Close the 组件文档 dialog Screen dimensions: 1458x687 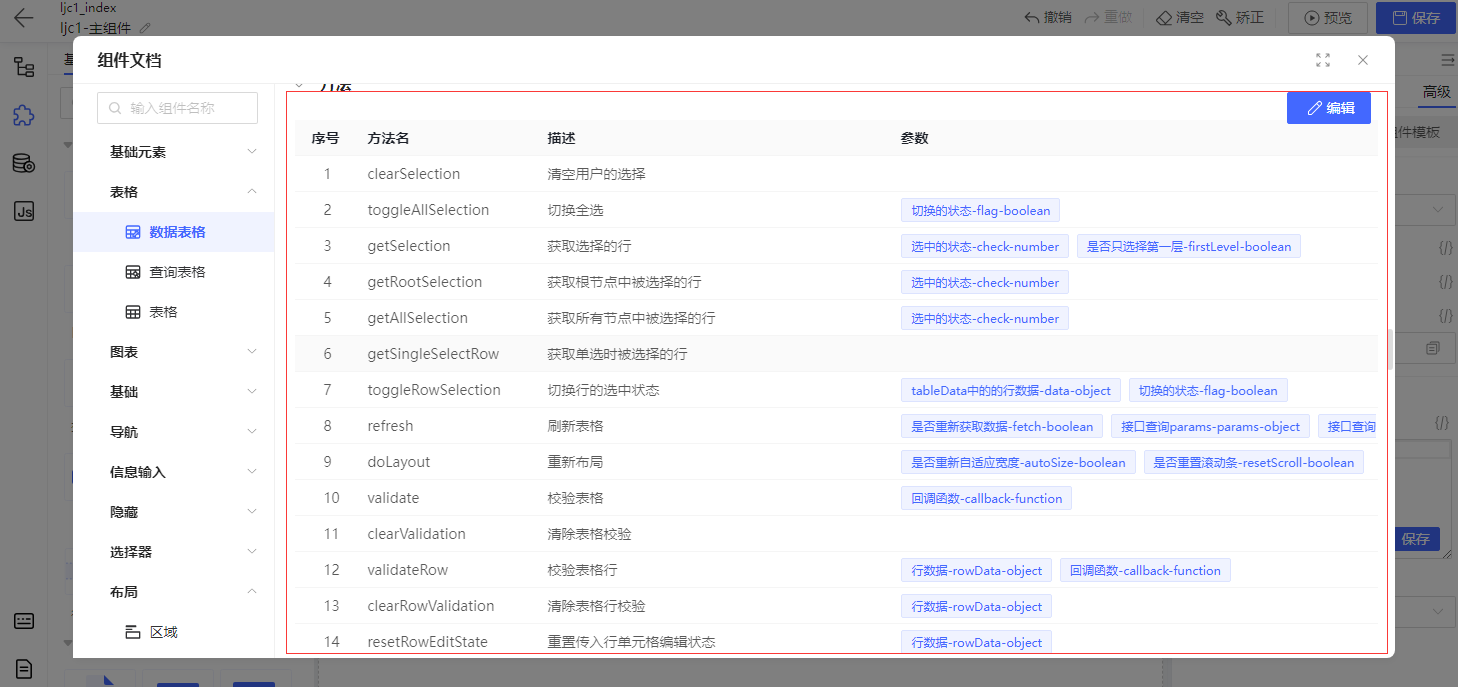click(1363, 60)
